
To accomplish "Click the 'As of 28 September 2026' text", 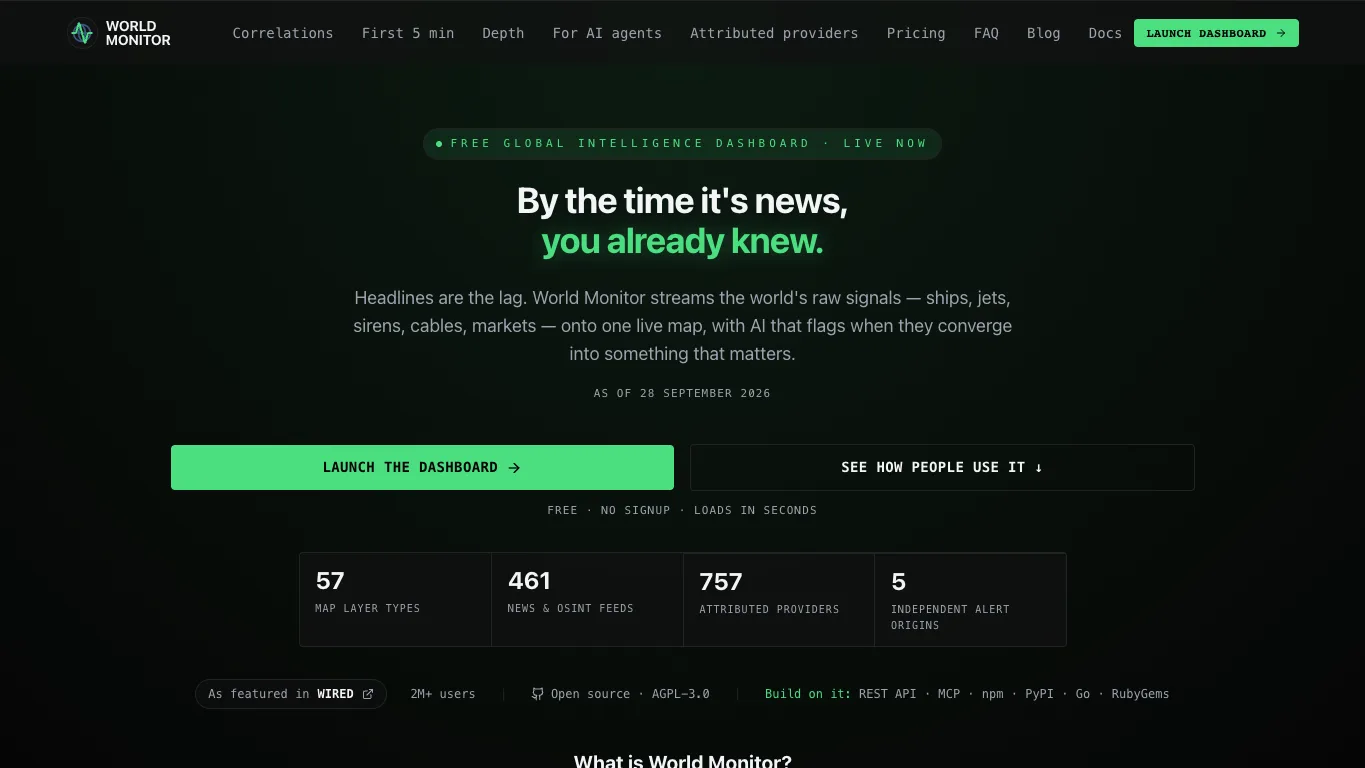I will (x=682, y=393).
